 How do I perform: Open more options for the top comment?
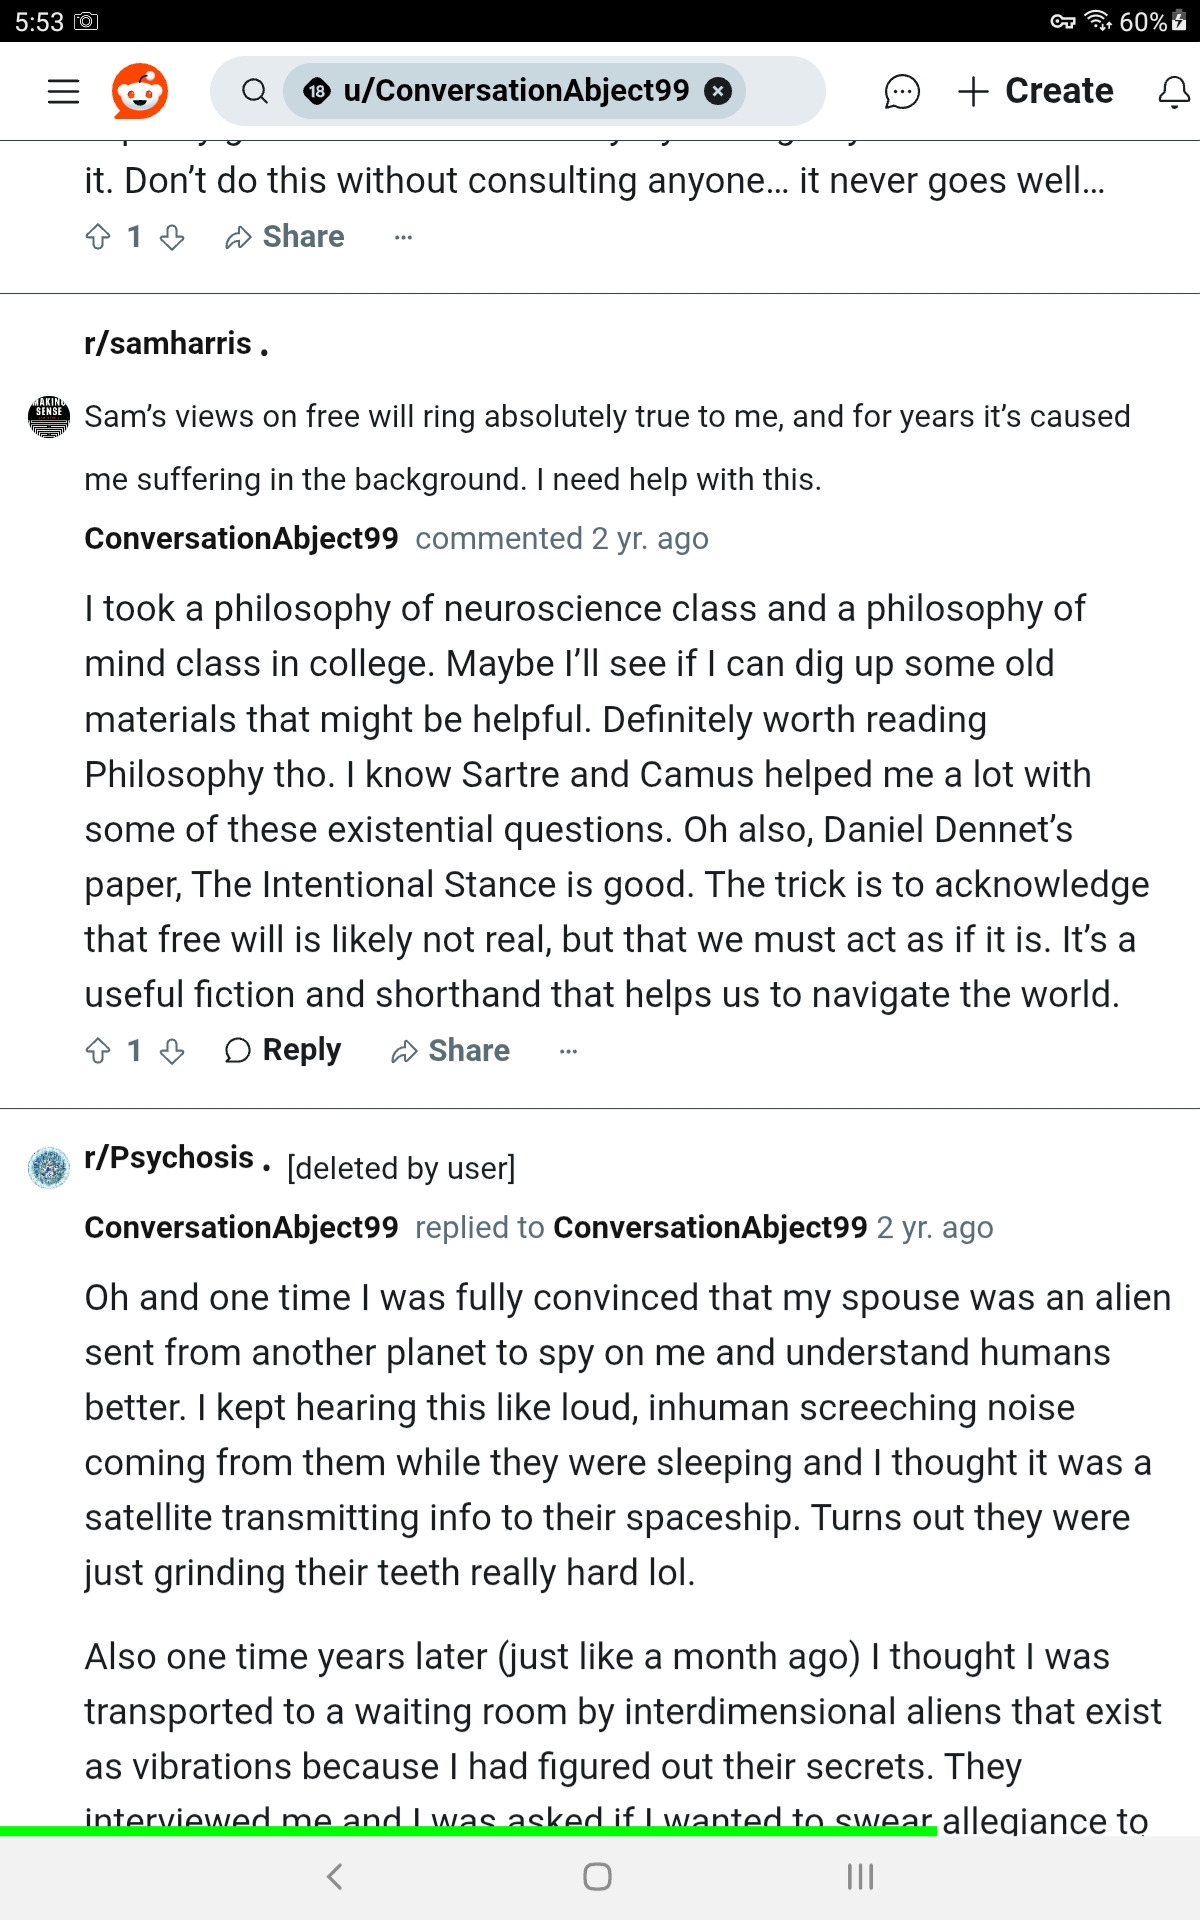[403, 237]
